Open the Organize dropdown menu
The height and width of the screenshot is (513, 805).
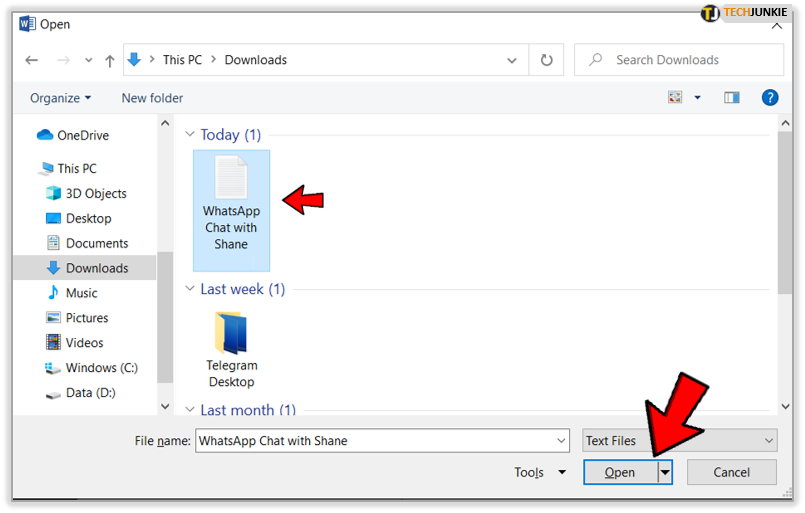coord(60,98)
